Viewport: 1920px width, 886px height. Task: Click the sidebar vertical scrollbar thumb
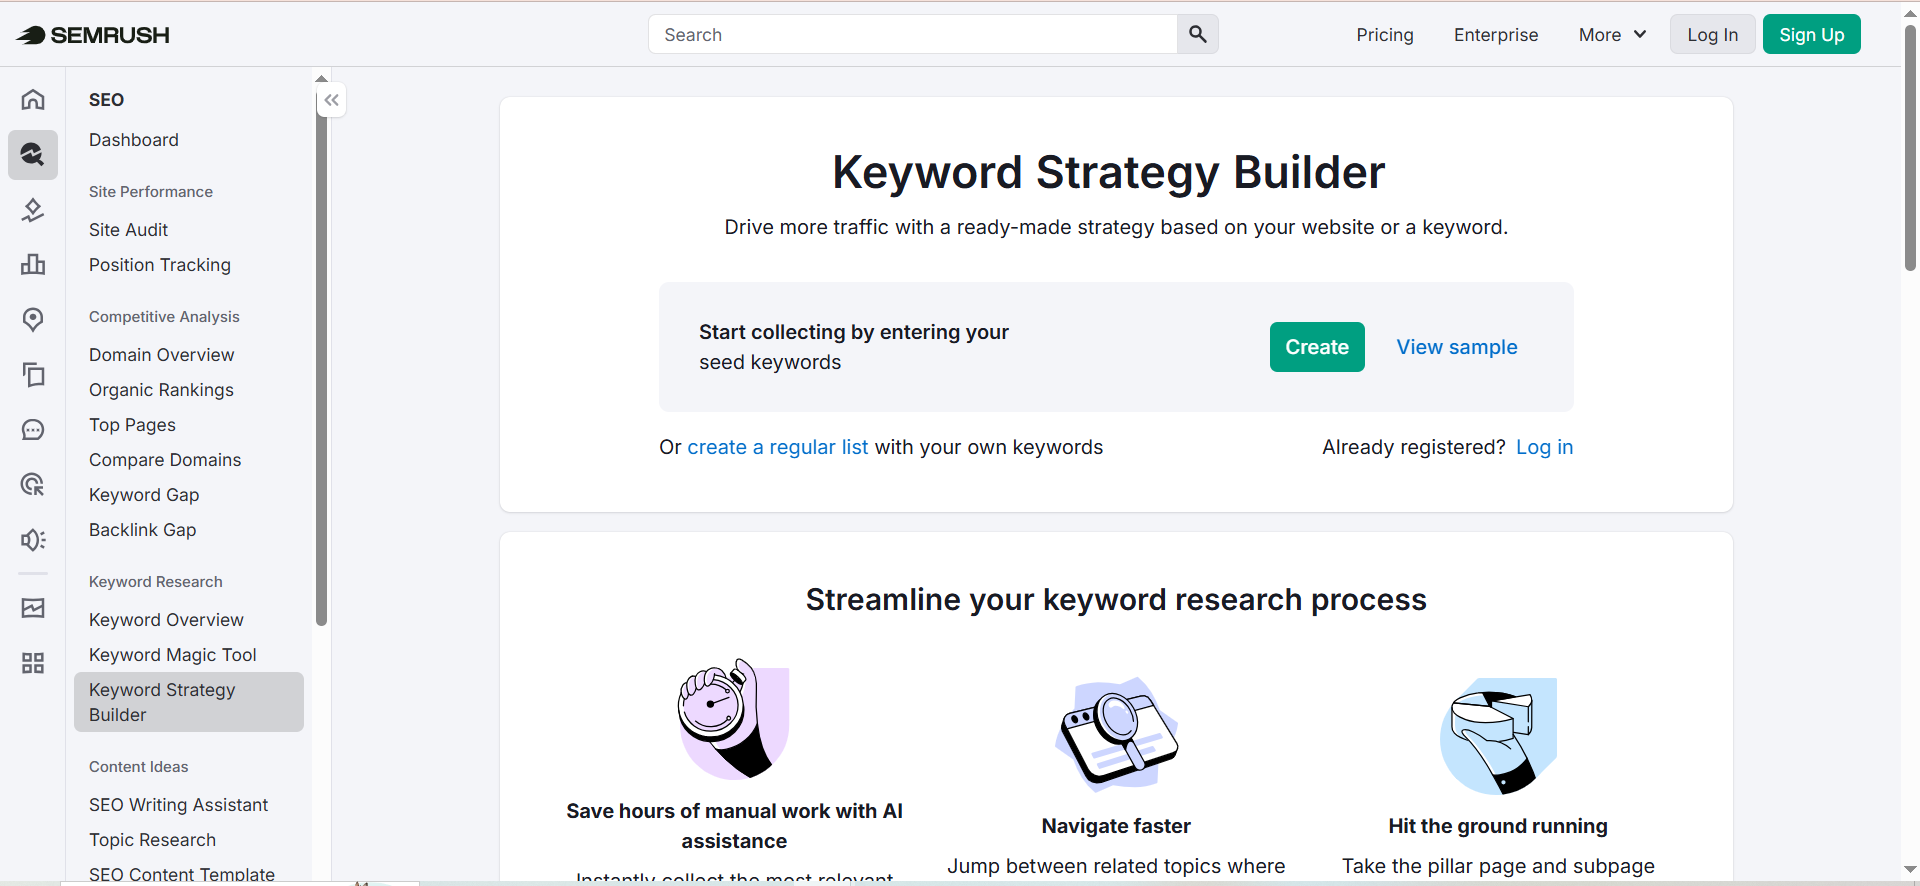point(321,357)
